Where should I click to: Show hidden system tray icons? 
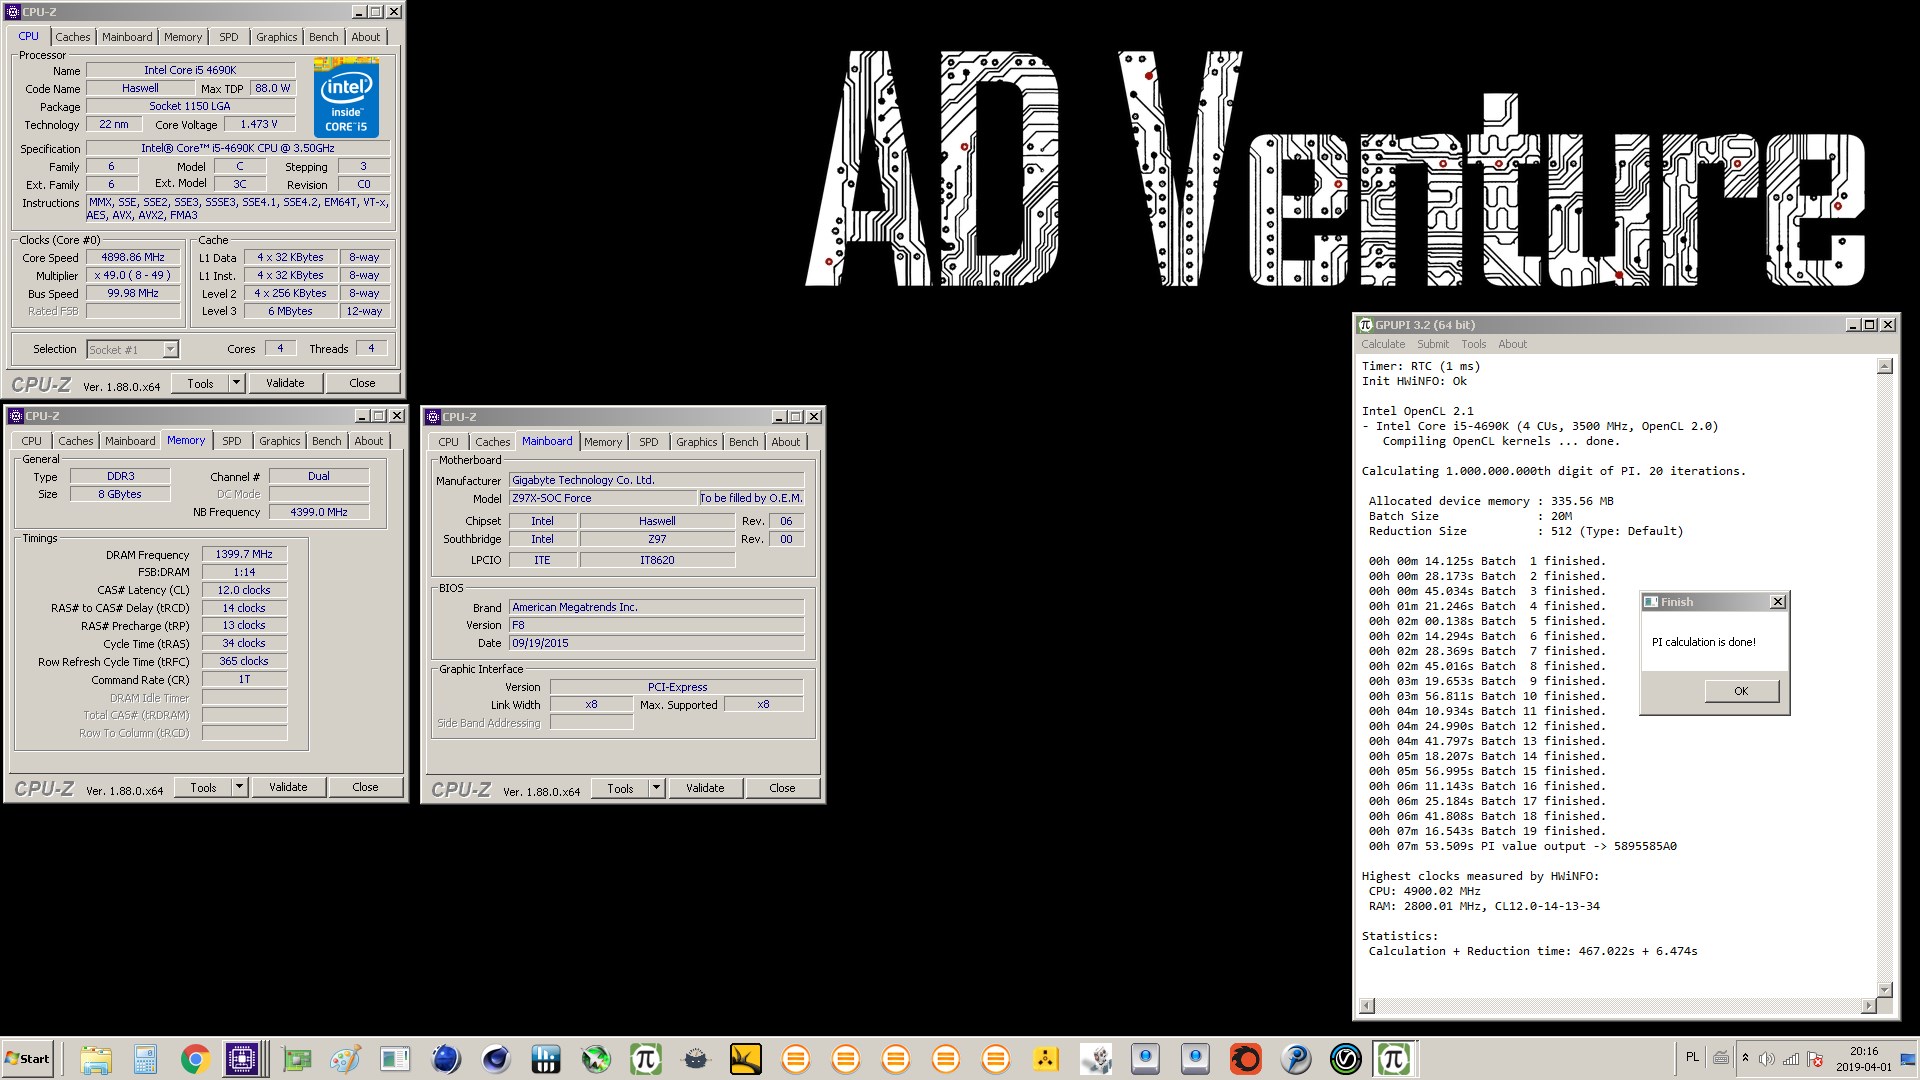pos(1745,1058)
